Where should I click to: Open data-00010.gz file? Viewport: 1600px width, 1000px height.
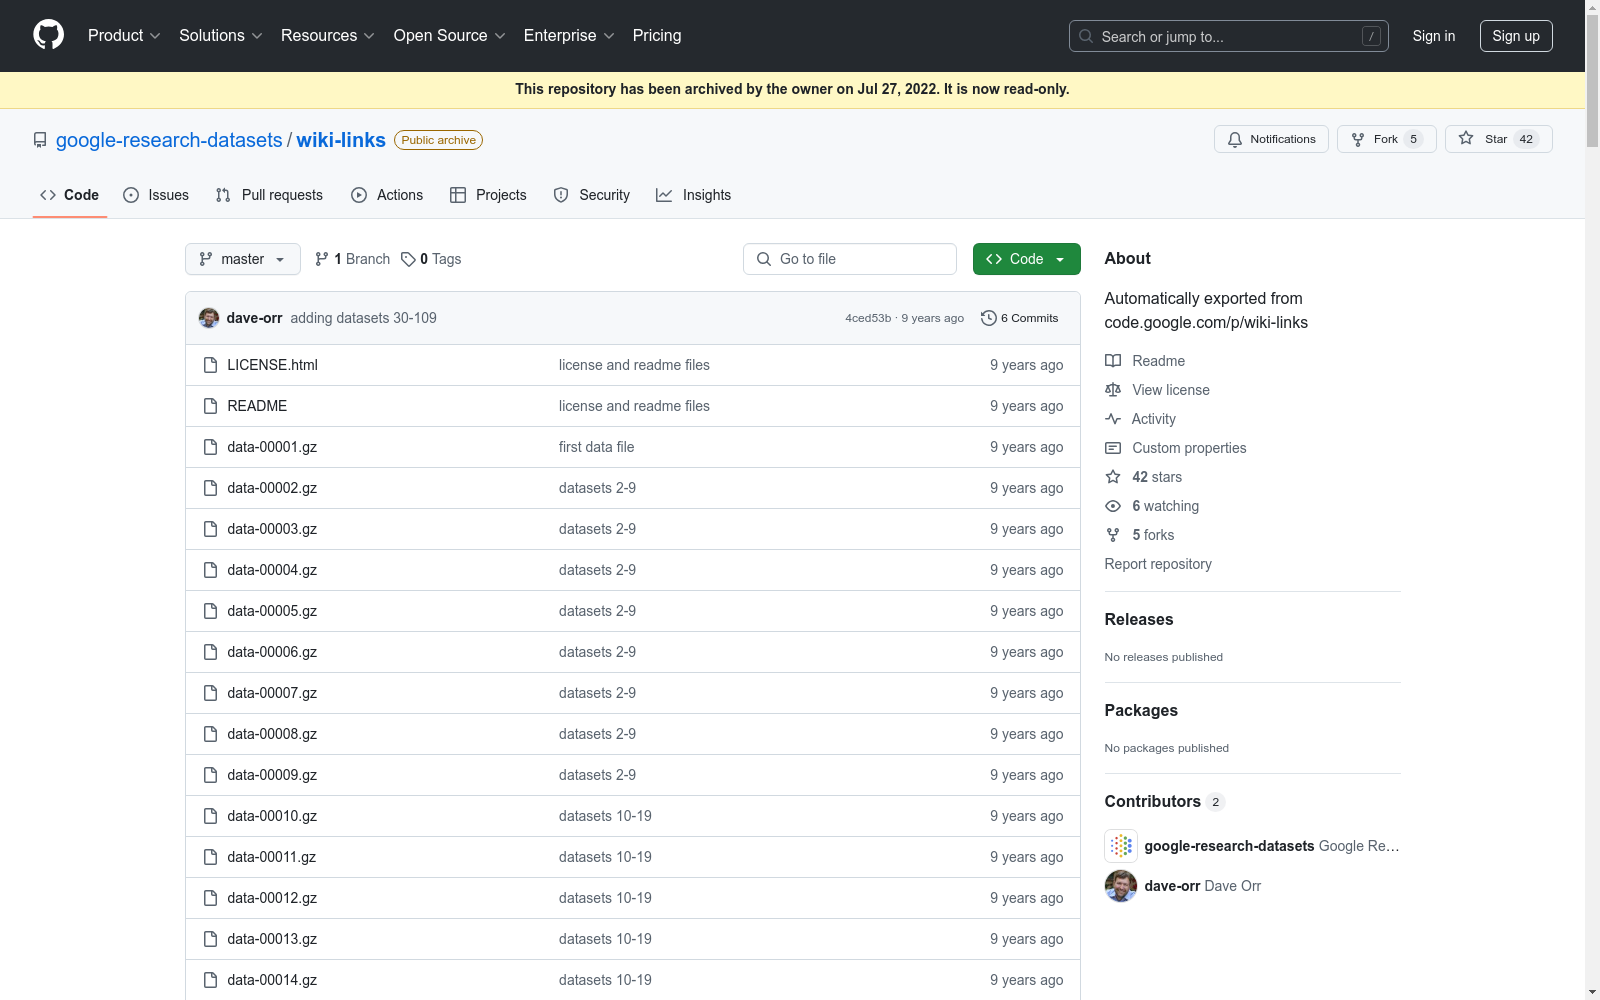(x=272, y=816)
